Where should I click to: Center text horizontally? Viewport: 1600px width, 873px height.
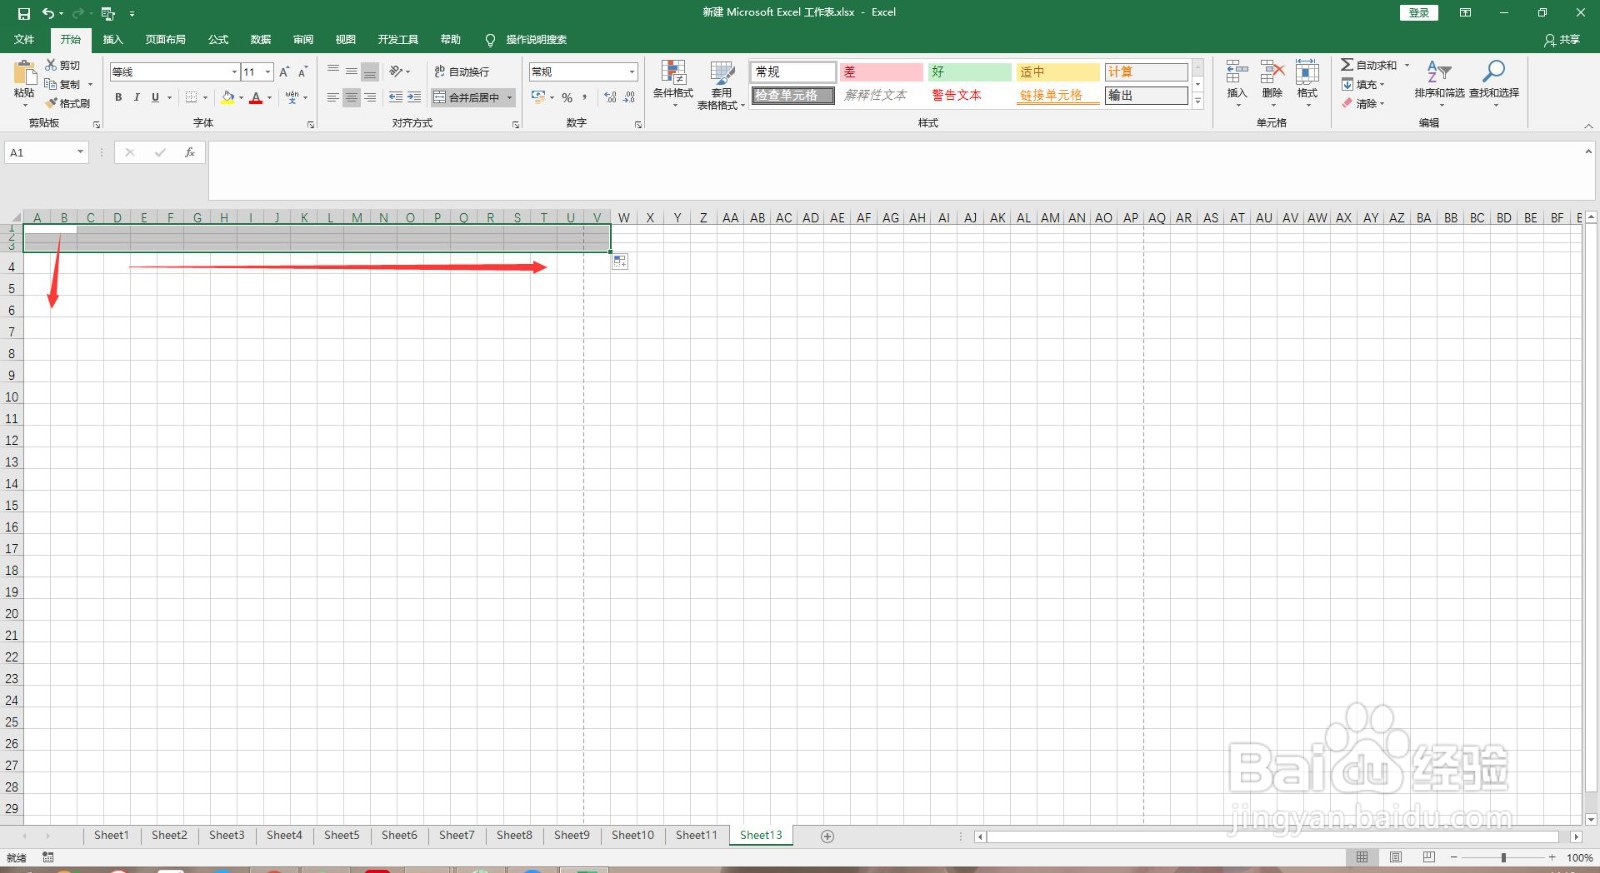[351, 97]
